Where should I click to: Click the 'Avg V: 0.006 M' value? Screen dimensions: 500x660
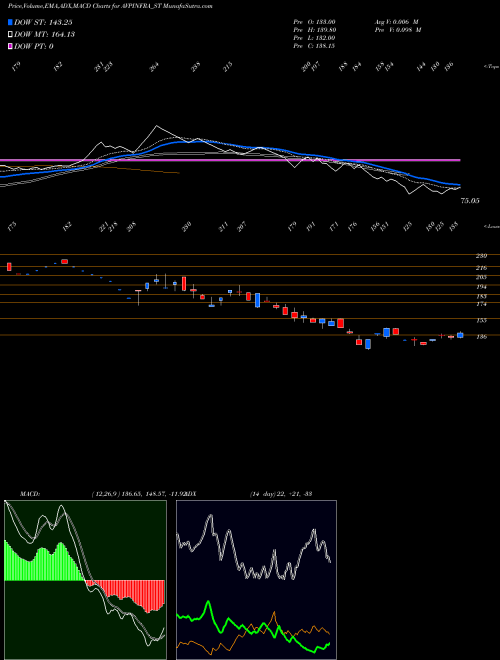coord(396,22)
